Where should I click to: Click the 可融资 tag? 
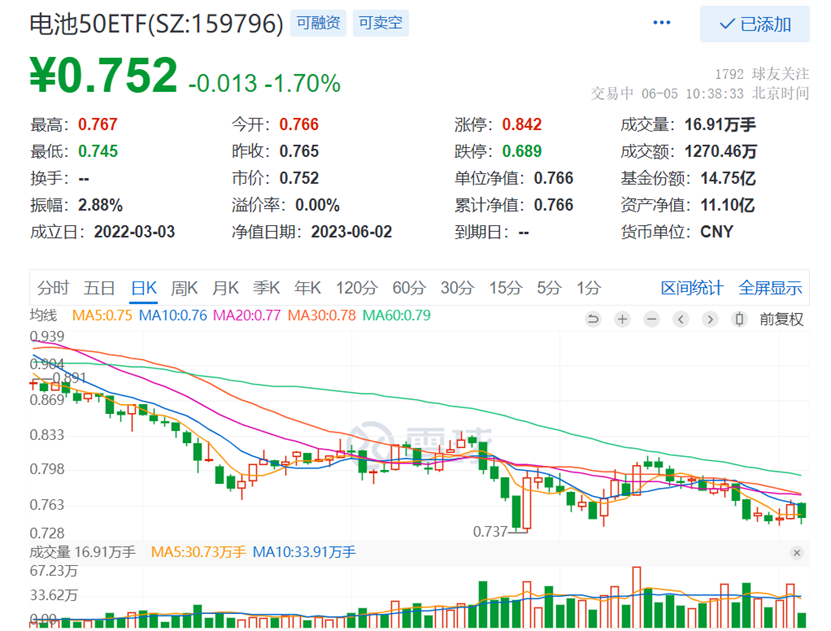click(318, 23)
